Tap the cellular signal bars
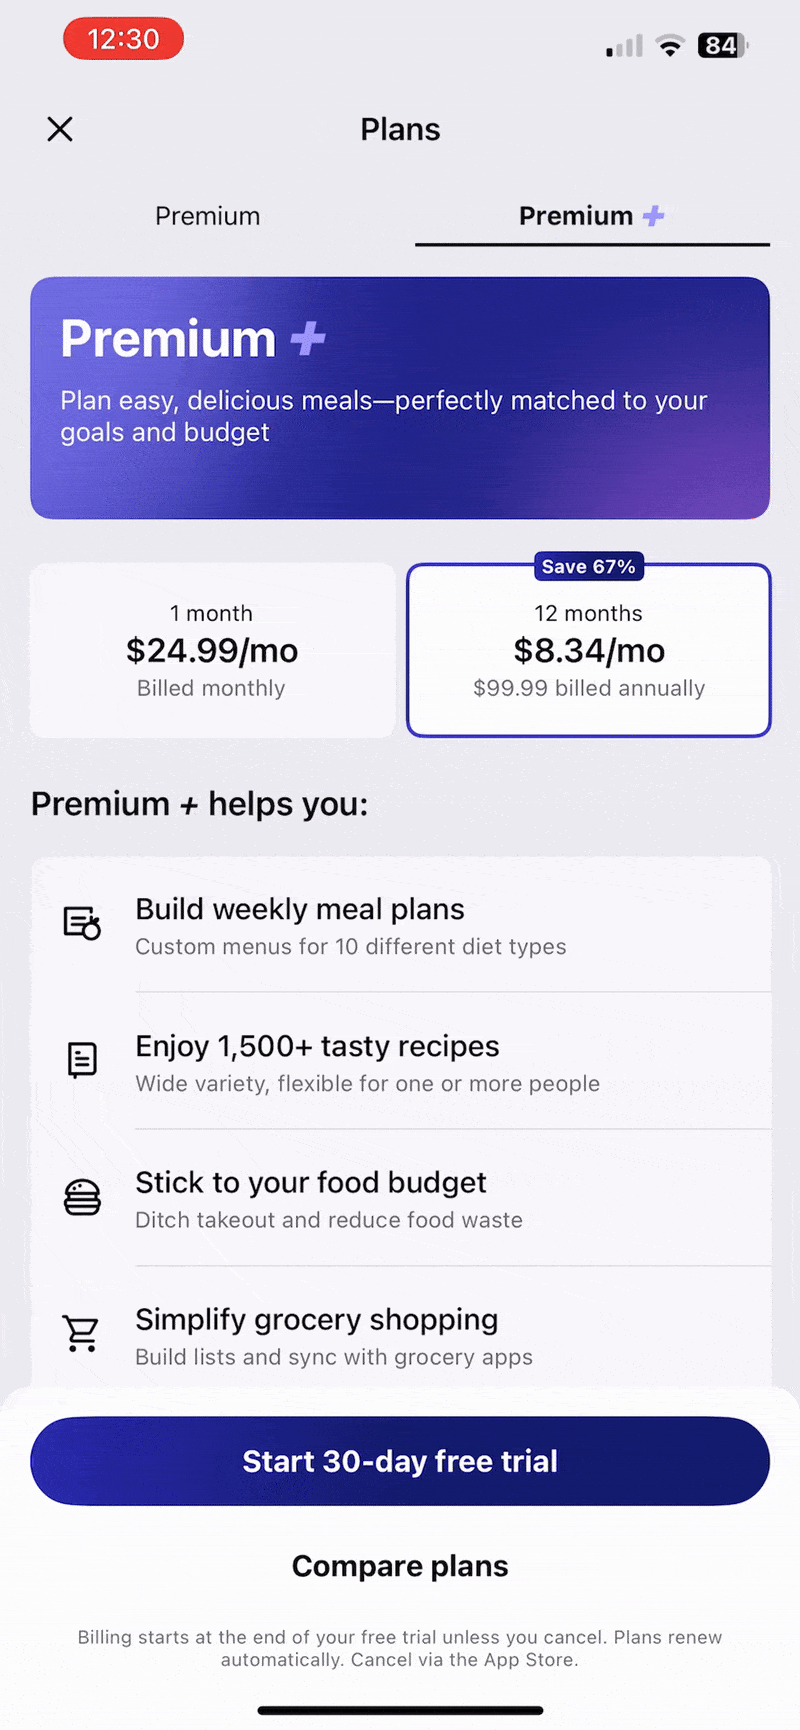 point(624,46)
